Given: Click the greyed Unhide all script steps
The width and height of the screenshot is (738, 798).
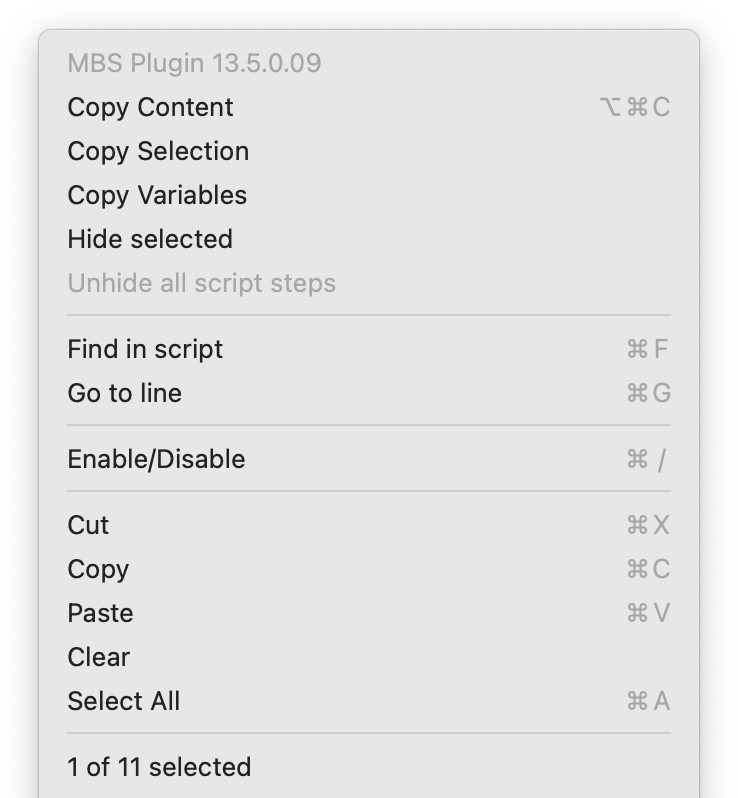Looking at the screenshot, I should pyautogui.click(x=201, y=283).
